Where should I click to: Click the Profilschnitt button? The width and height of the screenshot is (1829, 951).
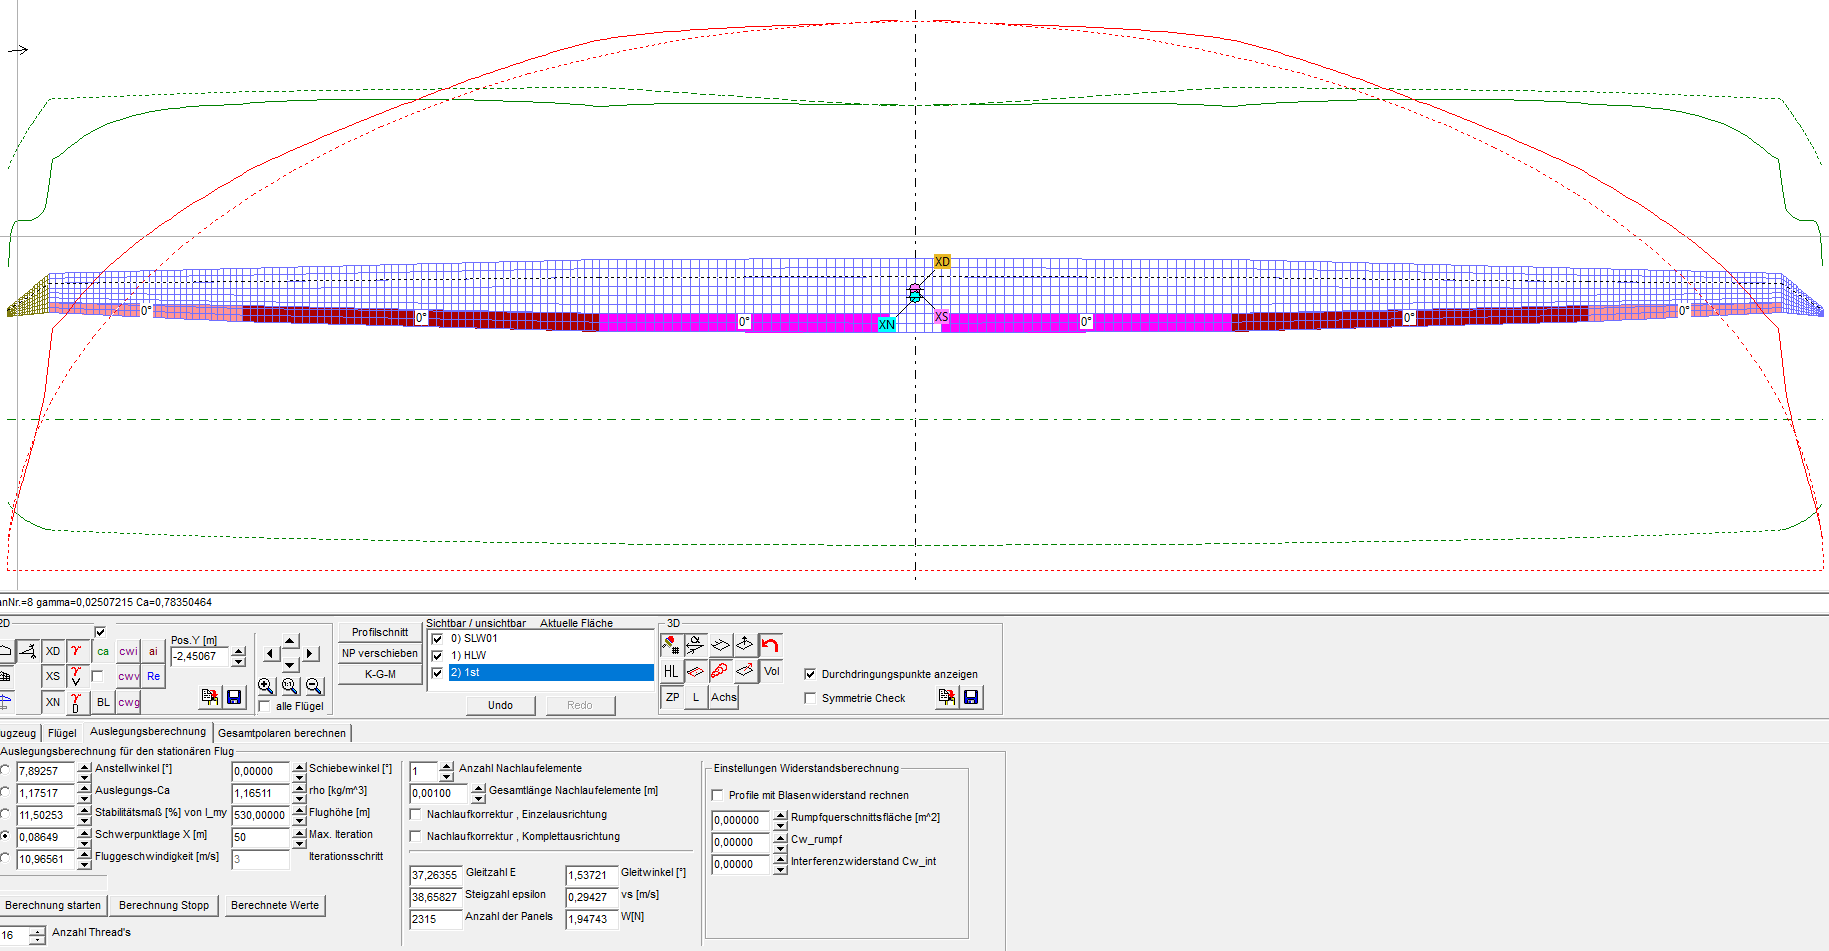click(x=380, y=632)
